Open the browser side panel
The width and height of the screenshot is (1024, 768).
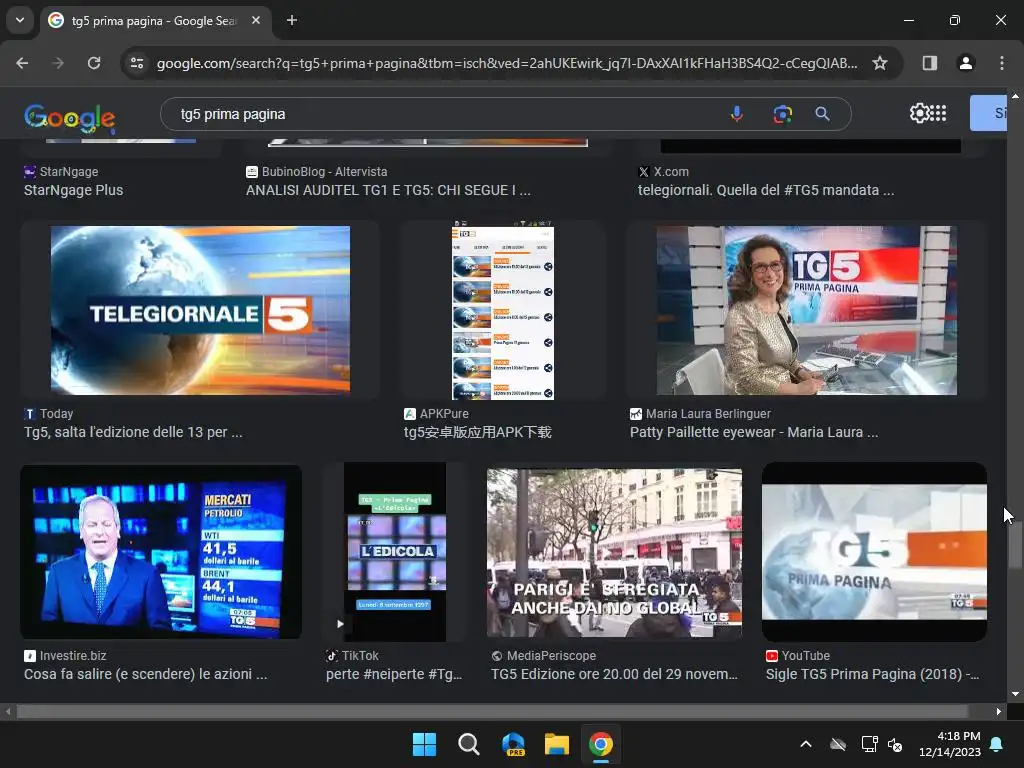tap(929, 63)
